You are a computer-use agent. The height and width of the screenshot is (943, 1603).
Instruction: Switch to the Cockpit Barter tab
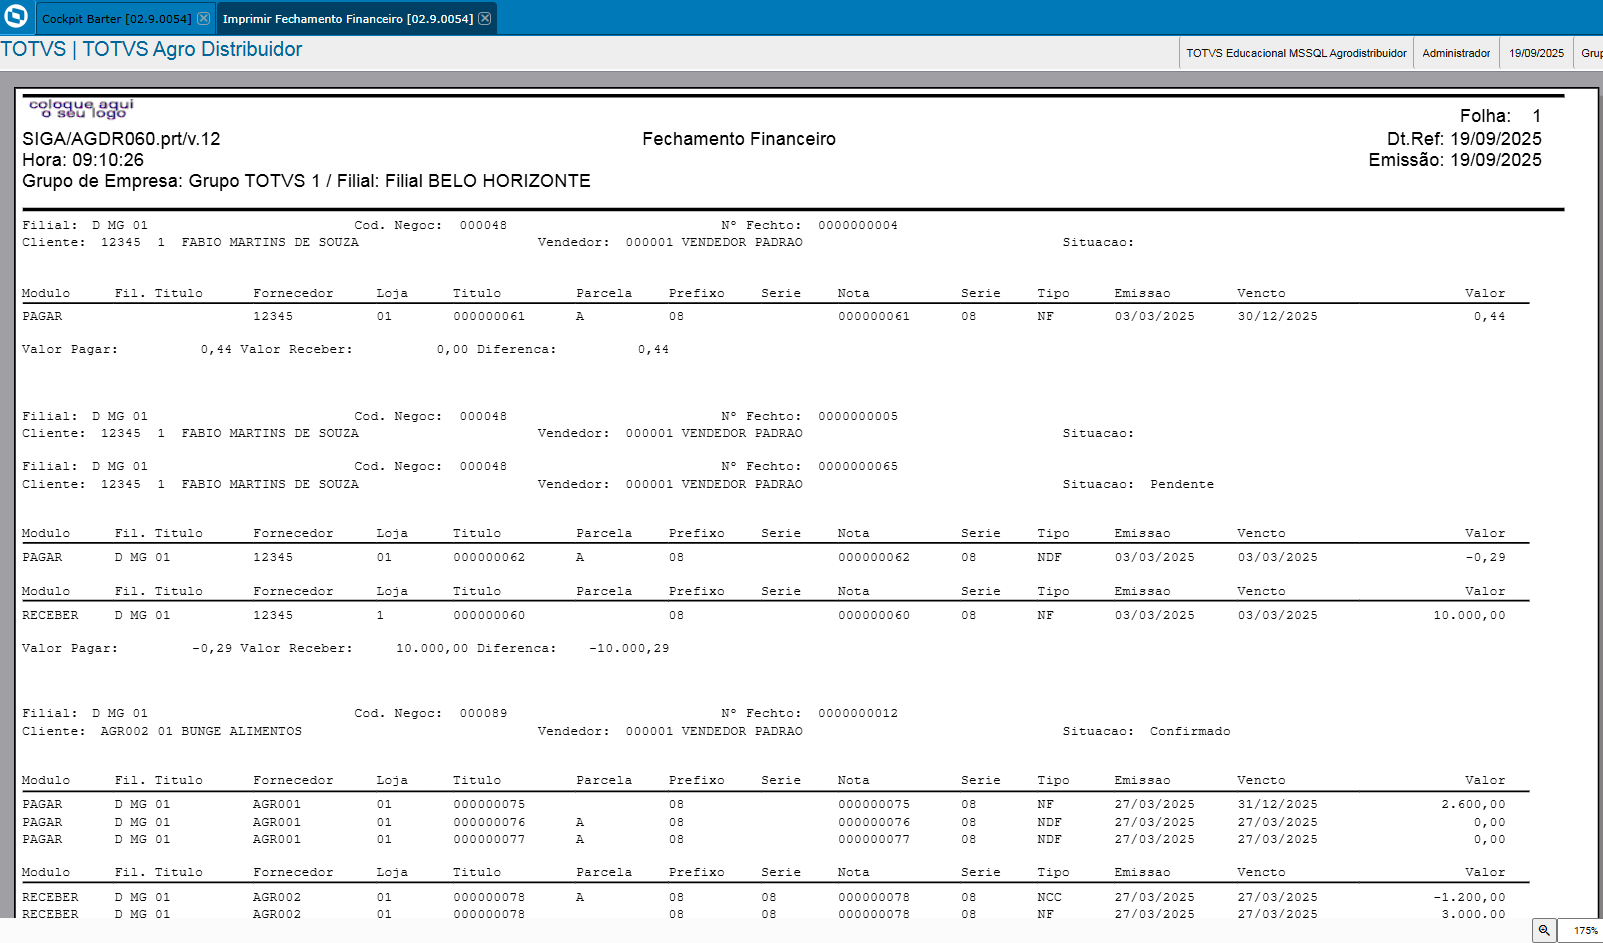(x=116, y=19)
